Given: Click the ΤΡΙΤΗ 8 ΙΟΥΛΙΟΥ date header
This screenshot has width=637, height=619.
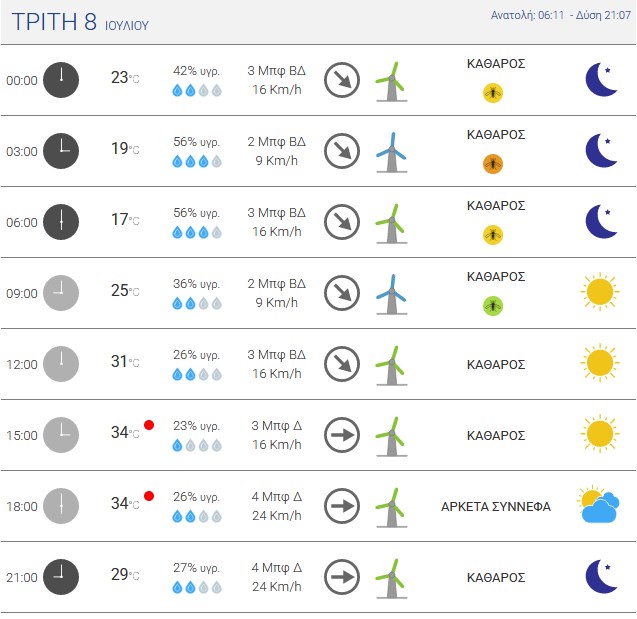Looking at the screenshot, I should click(80, 23).
